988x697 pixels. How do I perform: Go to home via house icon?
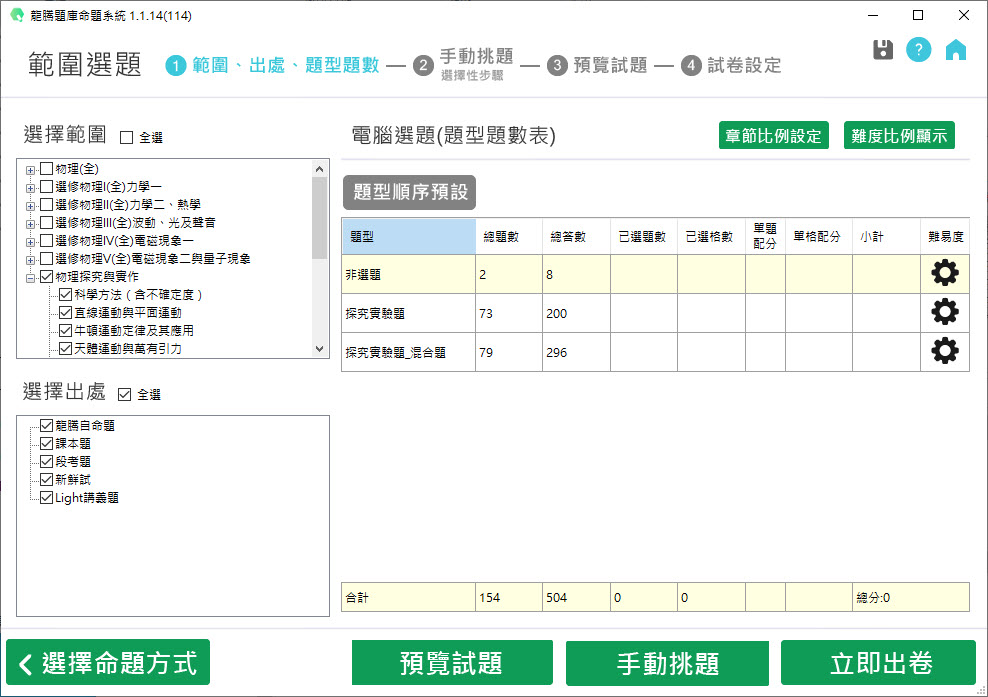click(956, 50)
